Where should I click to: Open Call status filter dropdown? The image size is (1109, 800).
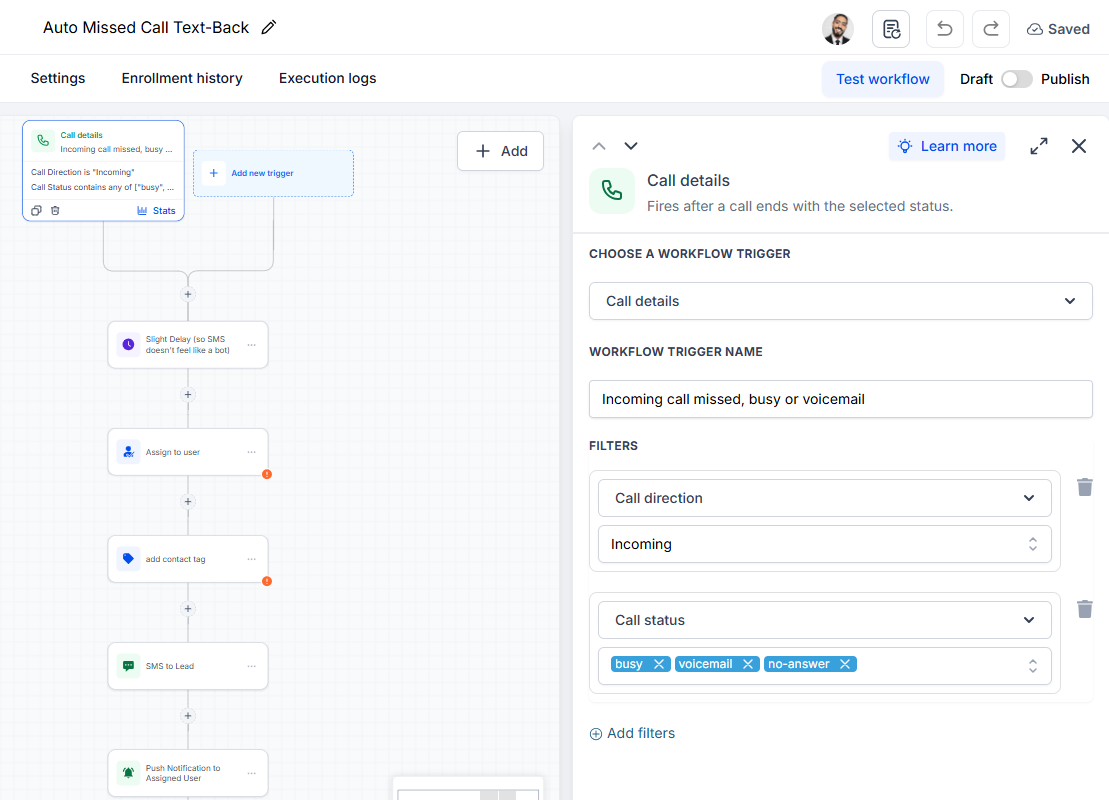[x=824, y=620]
